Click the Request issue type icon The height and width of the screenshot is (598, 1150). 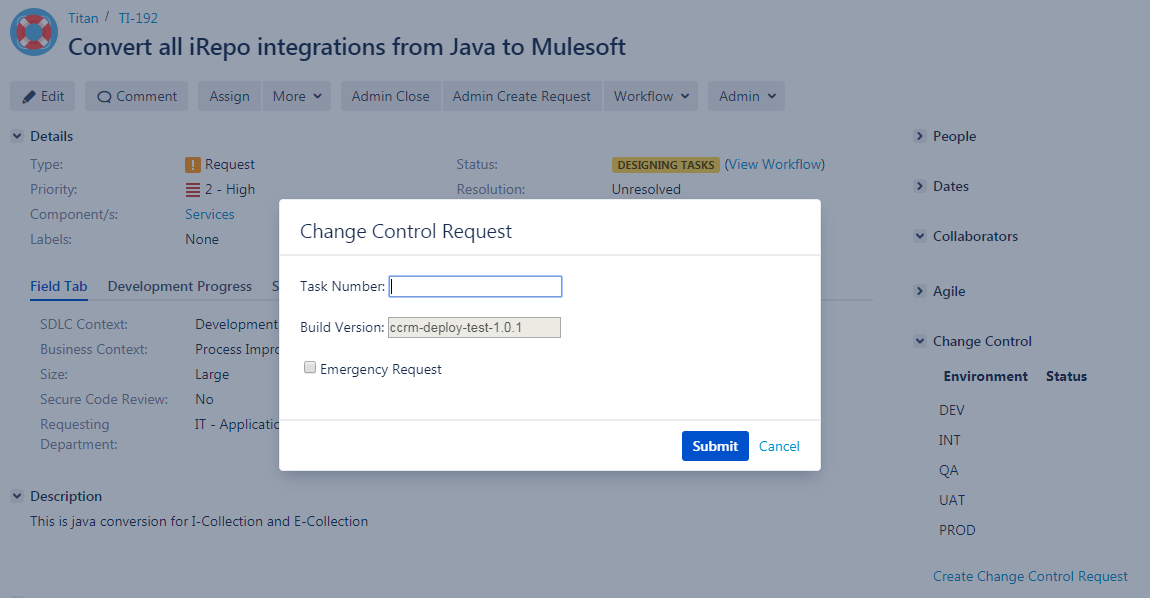click(193, 165)
